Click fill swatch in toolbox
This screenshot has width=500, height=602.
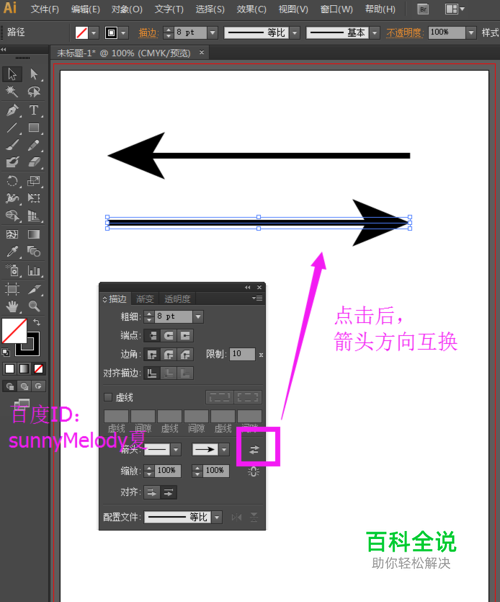click(14, 331)
